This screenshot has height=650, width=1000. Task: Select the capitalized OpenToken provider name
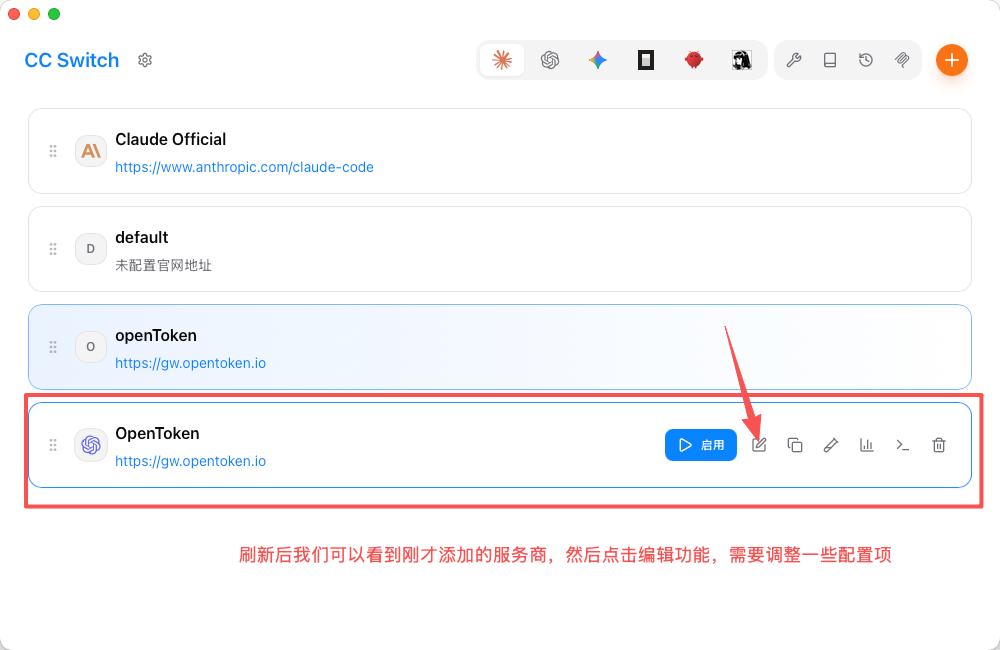pyautogui.click(x=157, y=433)
